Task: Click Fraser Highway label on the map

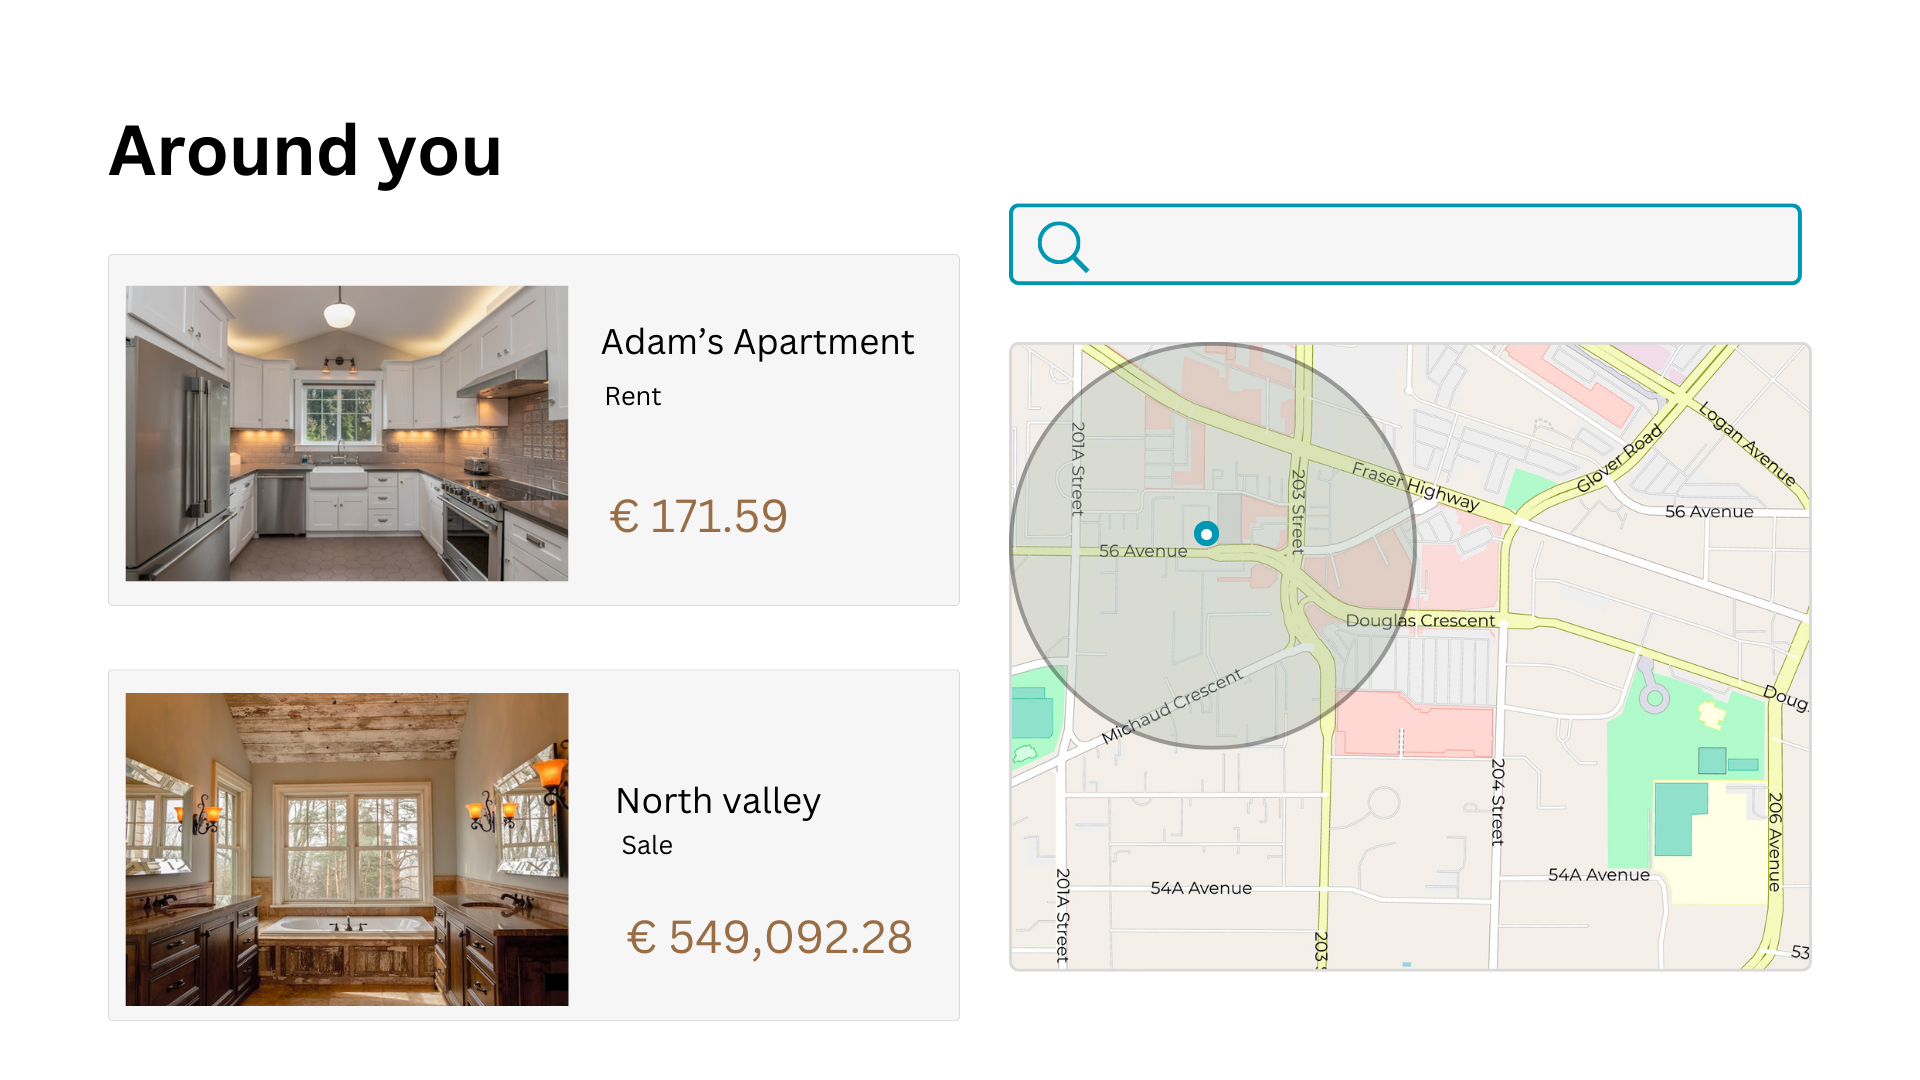Action: [x=1415, y=486]
